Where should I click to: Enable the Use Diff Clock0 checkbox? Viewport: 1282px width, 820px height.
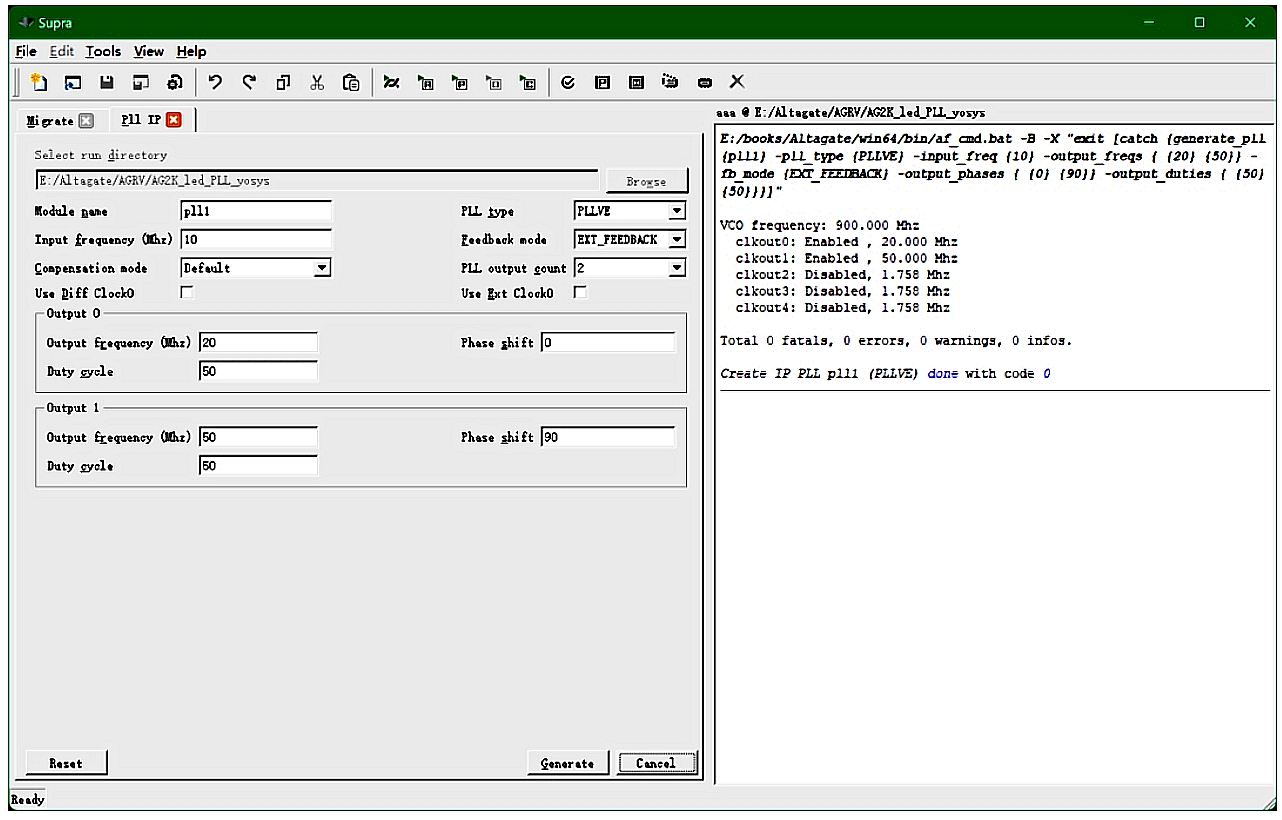(x=186, y=293)
